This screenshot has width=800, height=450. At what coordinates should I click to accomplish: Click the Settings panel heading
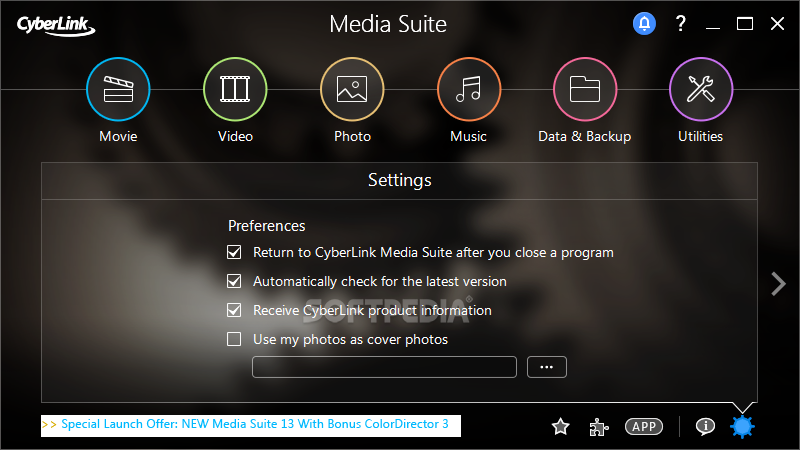pos(399,181)
